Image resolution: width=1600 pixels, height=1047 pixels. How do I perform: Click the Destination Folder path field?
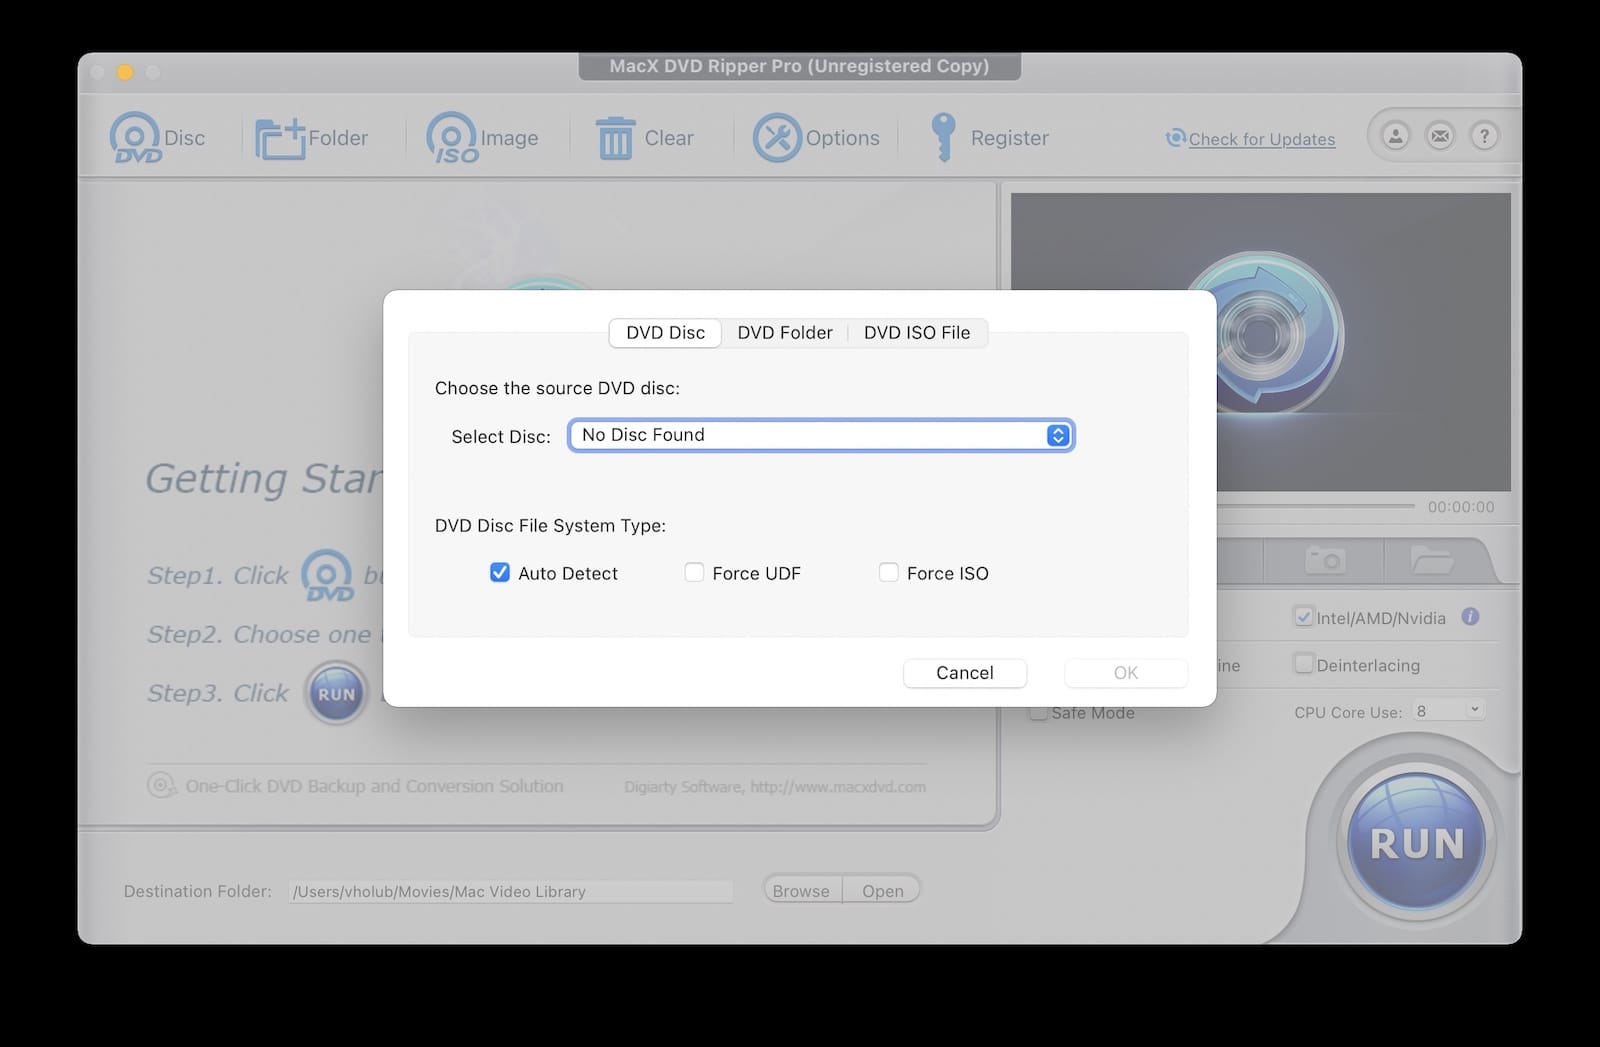click(x=511, y=892)
